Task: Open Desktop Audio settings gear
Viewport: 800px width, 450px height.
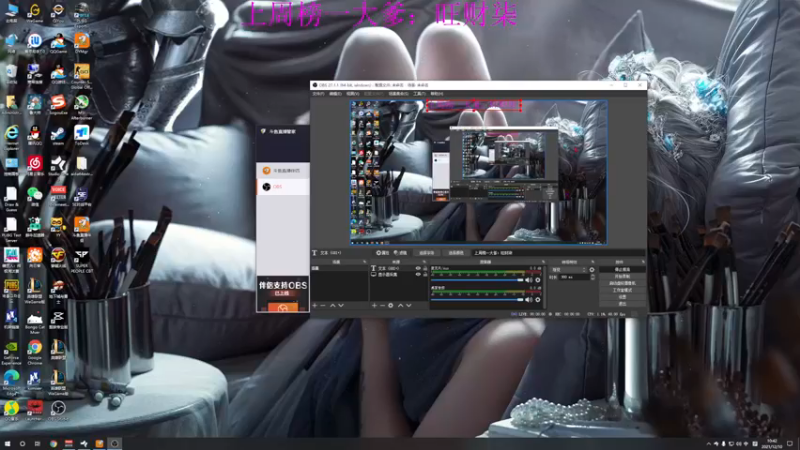Action: pyautogui.click(x=538, y=299)
